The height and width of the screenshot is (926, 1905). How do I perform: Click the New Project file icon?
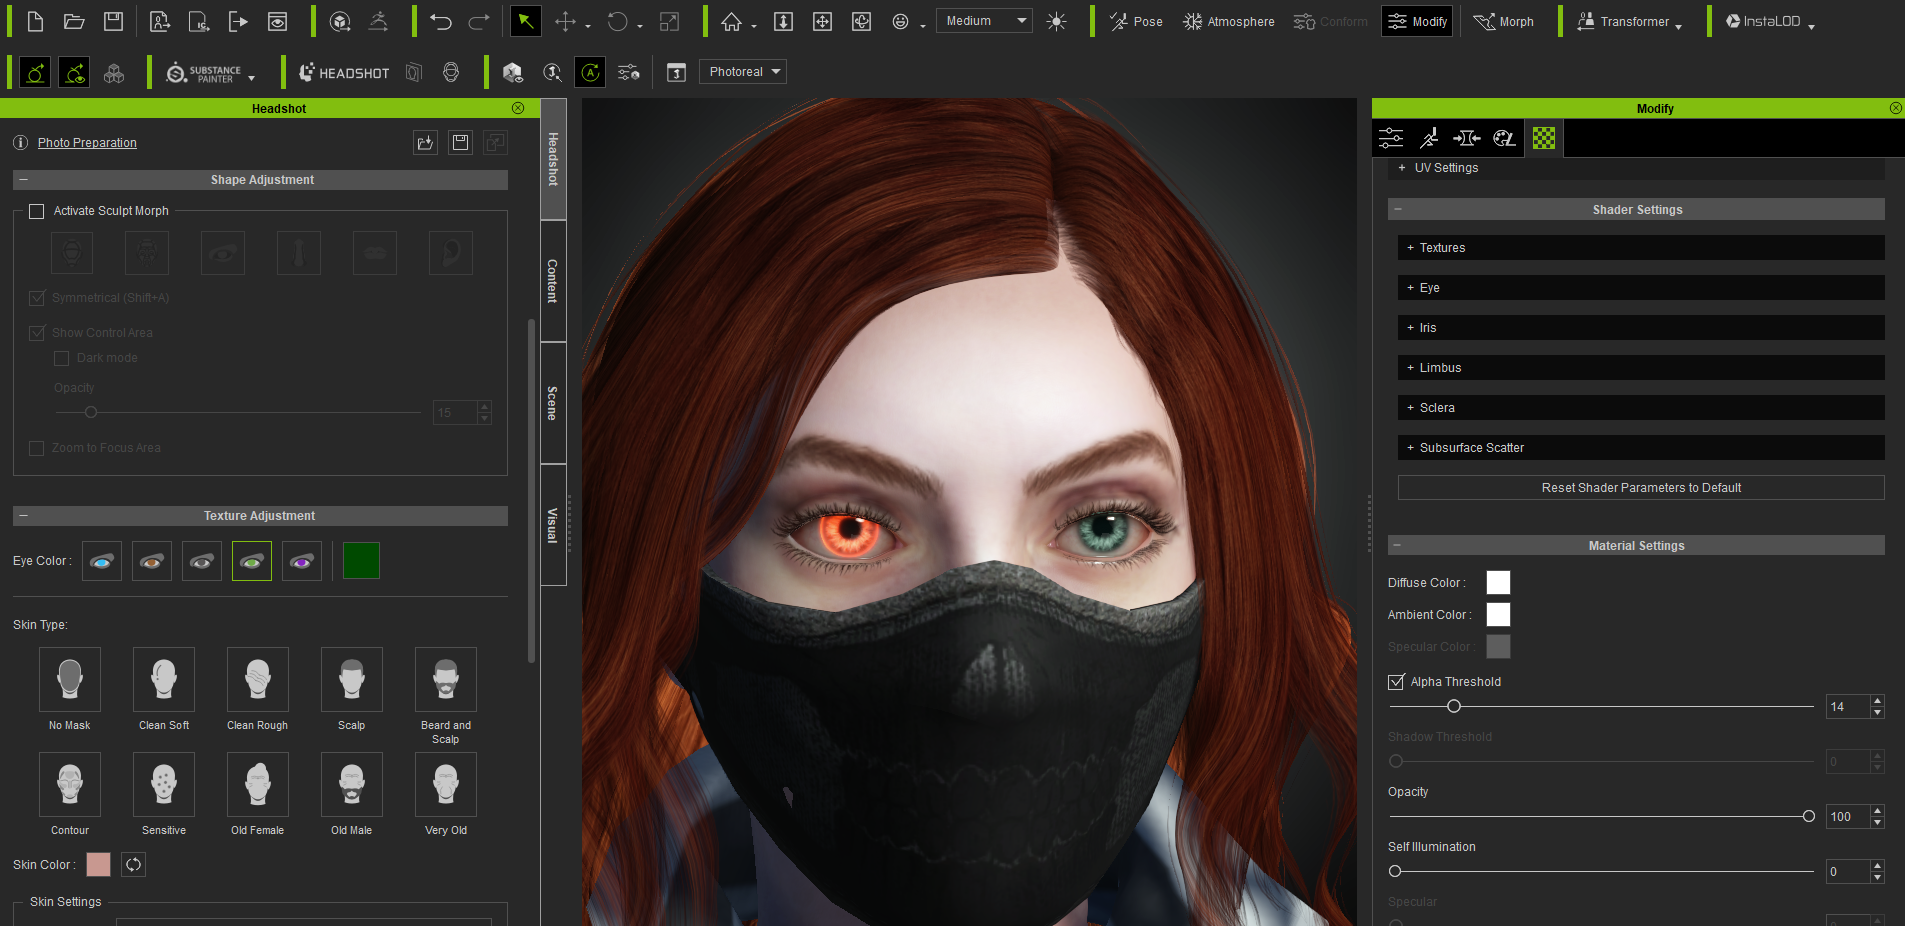[x=35, y=21]
